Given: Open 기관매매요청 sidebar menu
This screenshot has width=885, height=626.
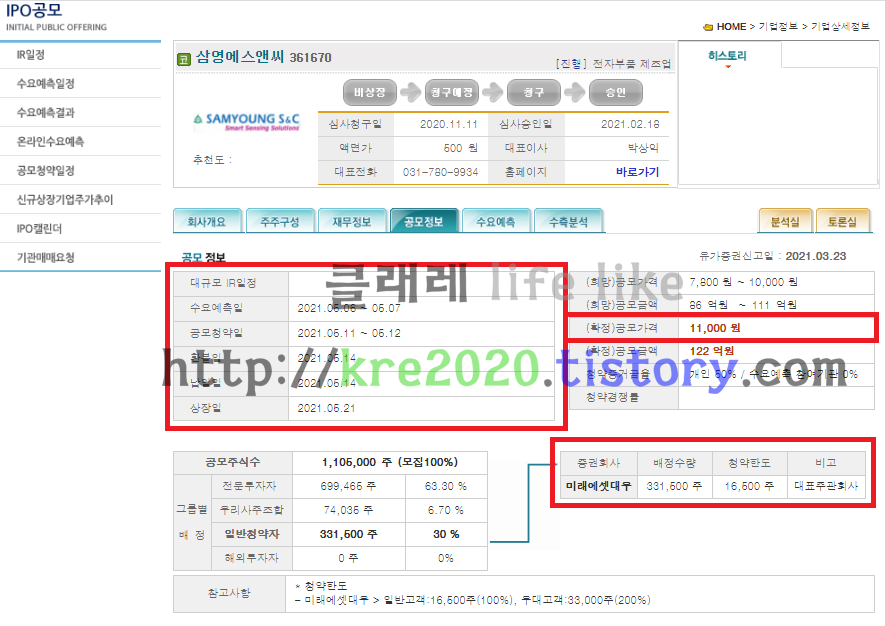Looking at the screenshot, I should pyautogui.click(x=45, y=257).
